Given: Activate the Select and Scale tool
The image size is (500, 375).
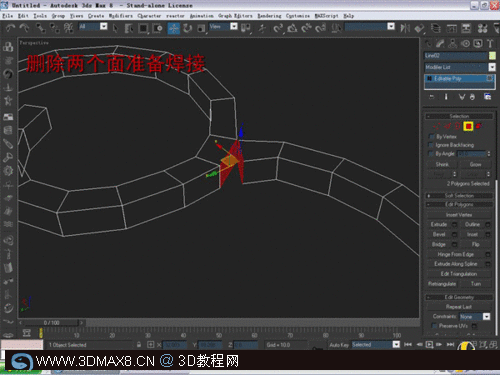Looking at the screenshot, I should click(x=201, y=29).
